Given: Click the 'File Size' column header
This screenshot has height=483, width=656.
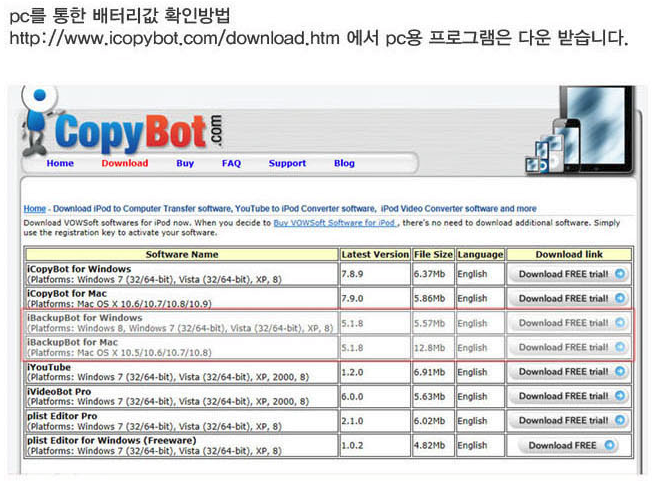Looking at the screenshot, I should point(433,254).
